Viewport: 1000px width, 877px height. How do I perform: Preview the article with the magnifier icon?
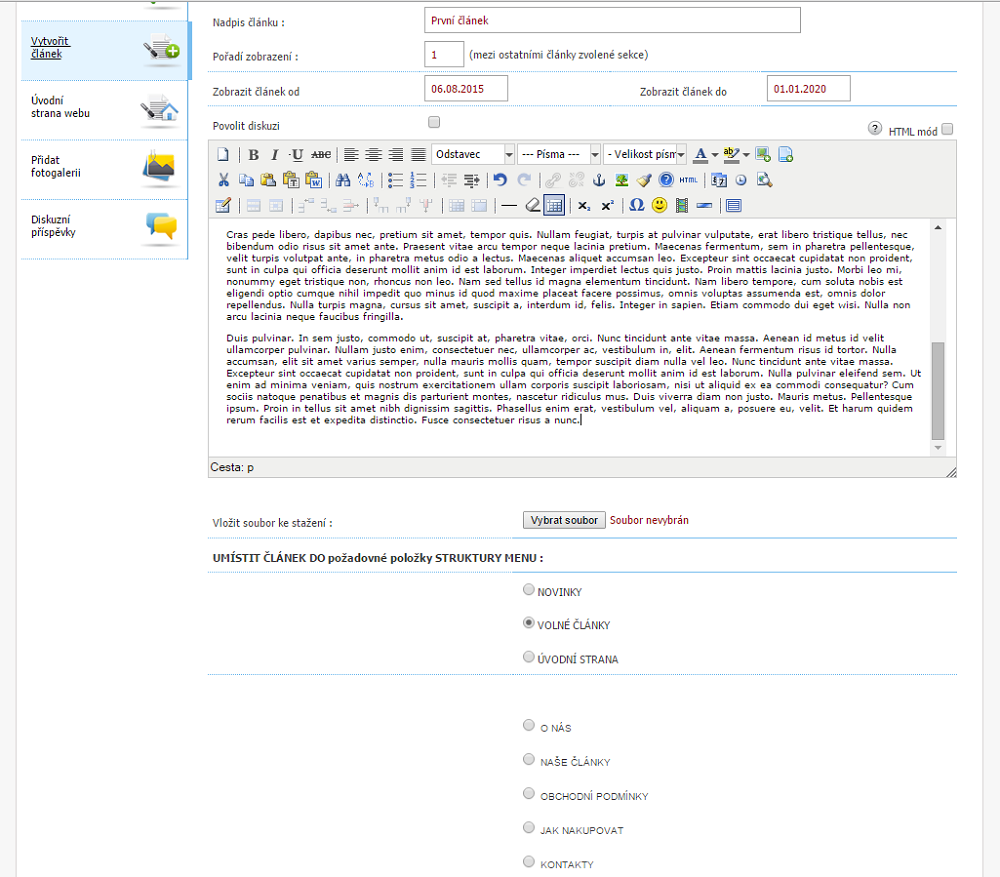click(x=764, y=180)
